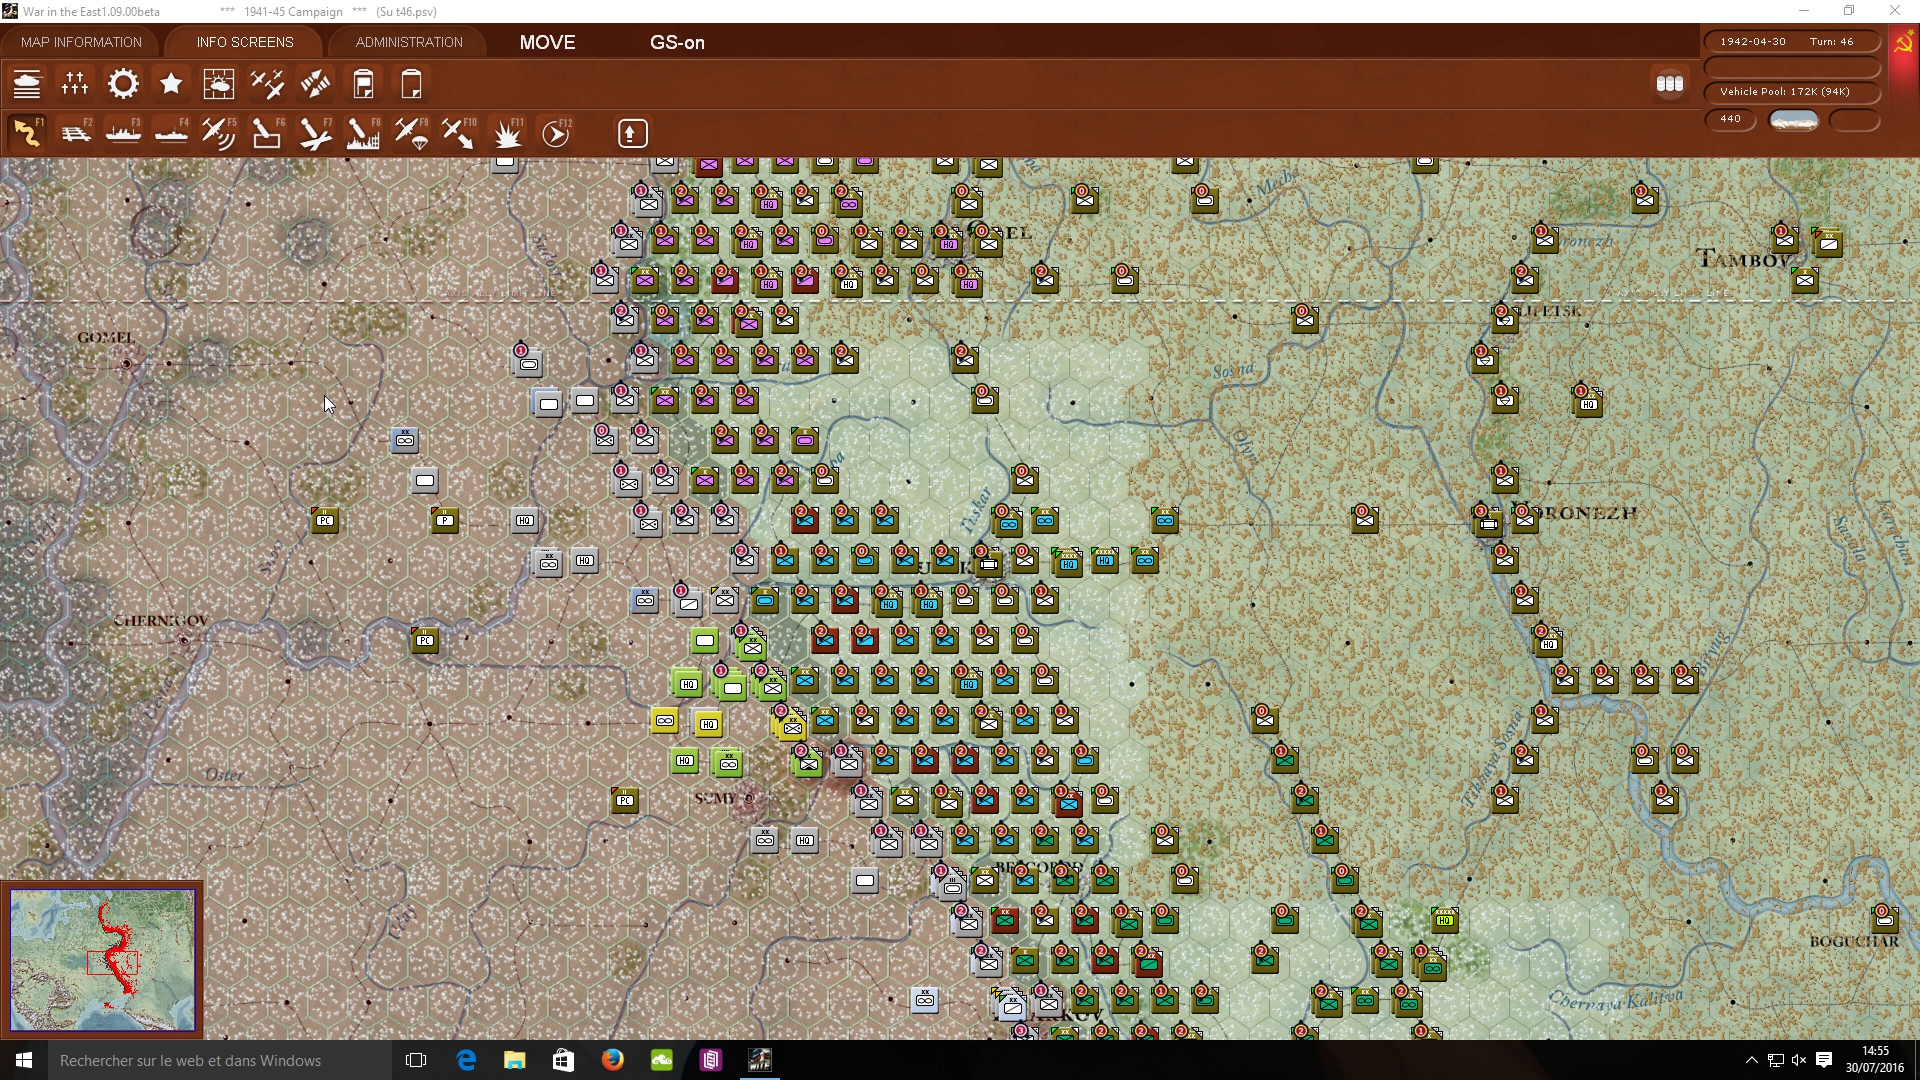This screenshot has height=1080, width=1920.
Task: Click the 440 value field
Action: click(1730, 119)
